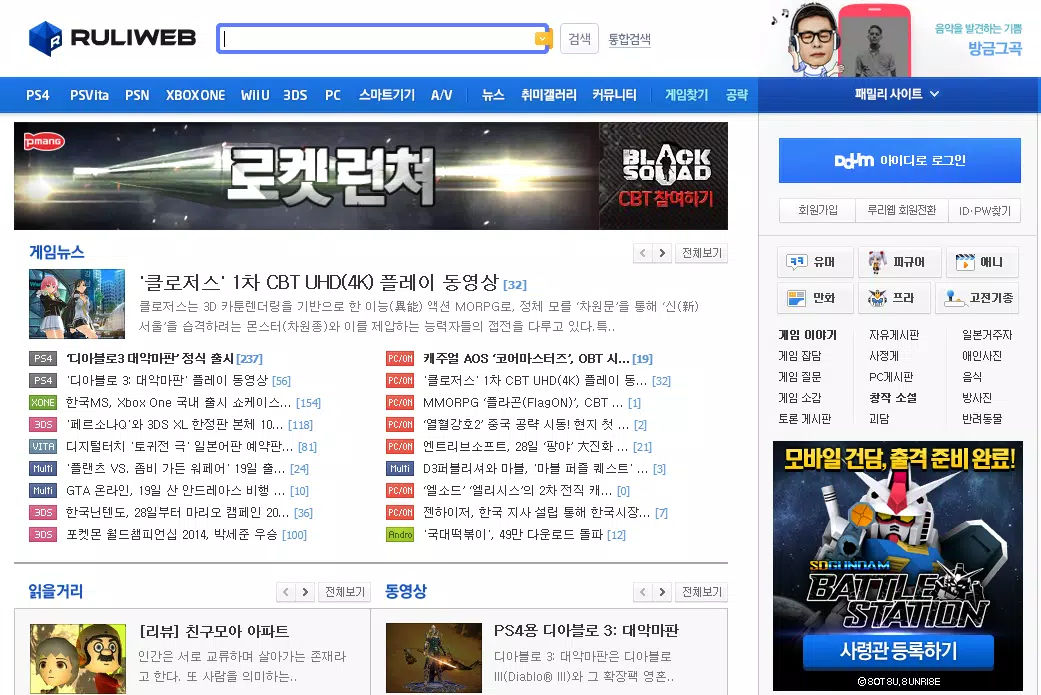Open the 피규어 category icon button
The width and height of the screenshot is (1041, 695).
[900, 262]
